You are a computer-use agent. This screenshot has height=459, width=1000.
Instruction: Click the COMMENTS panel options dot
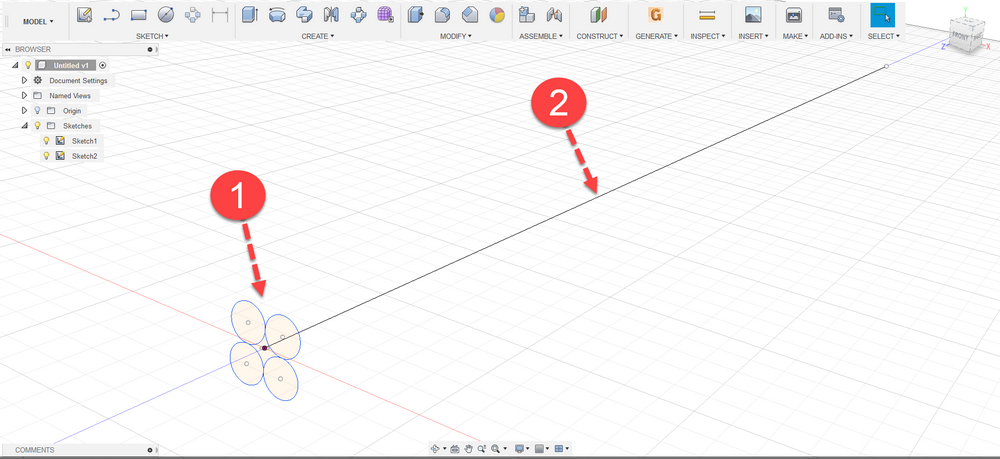pyautogui.click(x=150, y=450)
